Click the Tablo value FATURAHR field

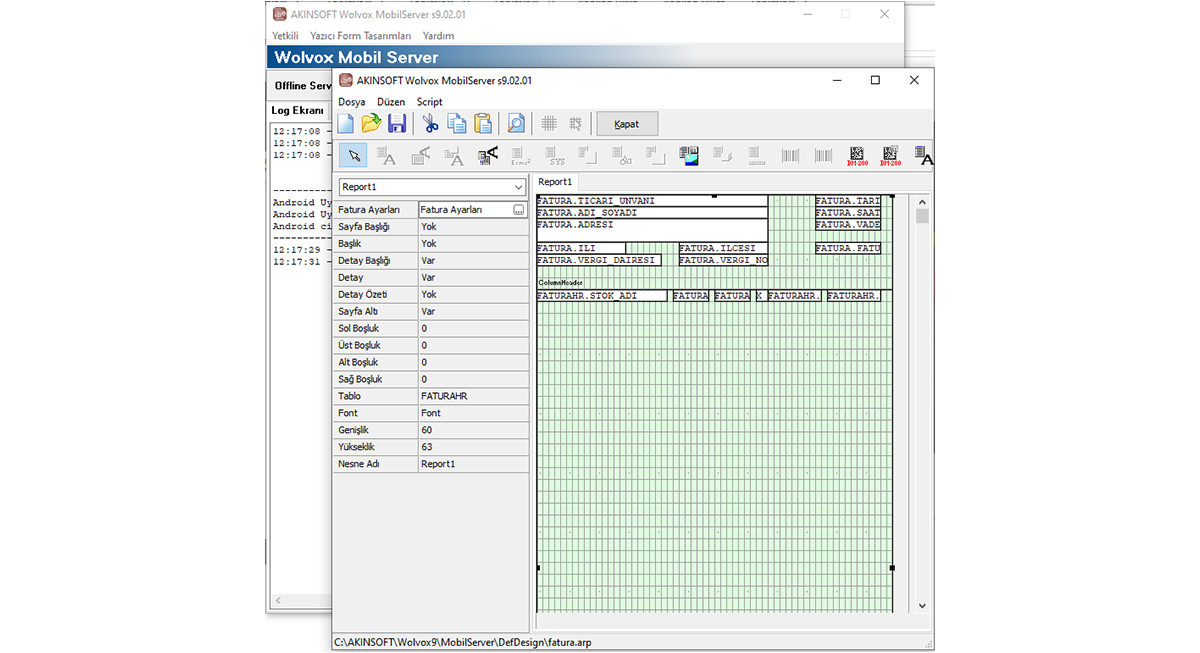tap(472, 396)
